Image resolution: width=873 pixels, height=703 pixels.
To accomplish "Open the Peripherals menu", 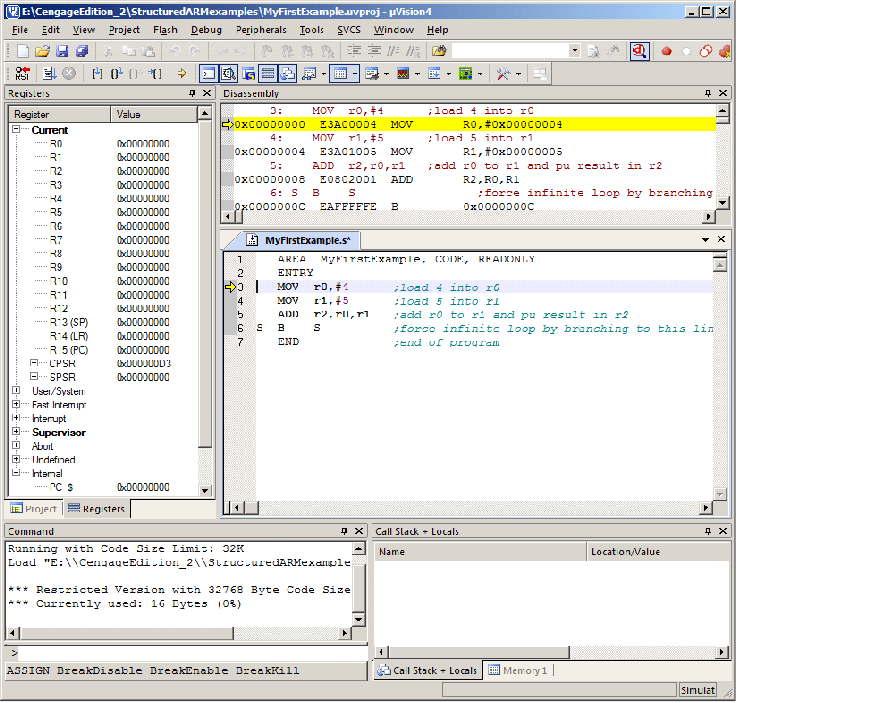I will tap(261, 29).
